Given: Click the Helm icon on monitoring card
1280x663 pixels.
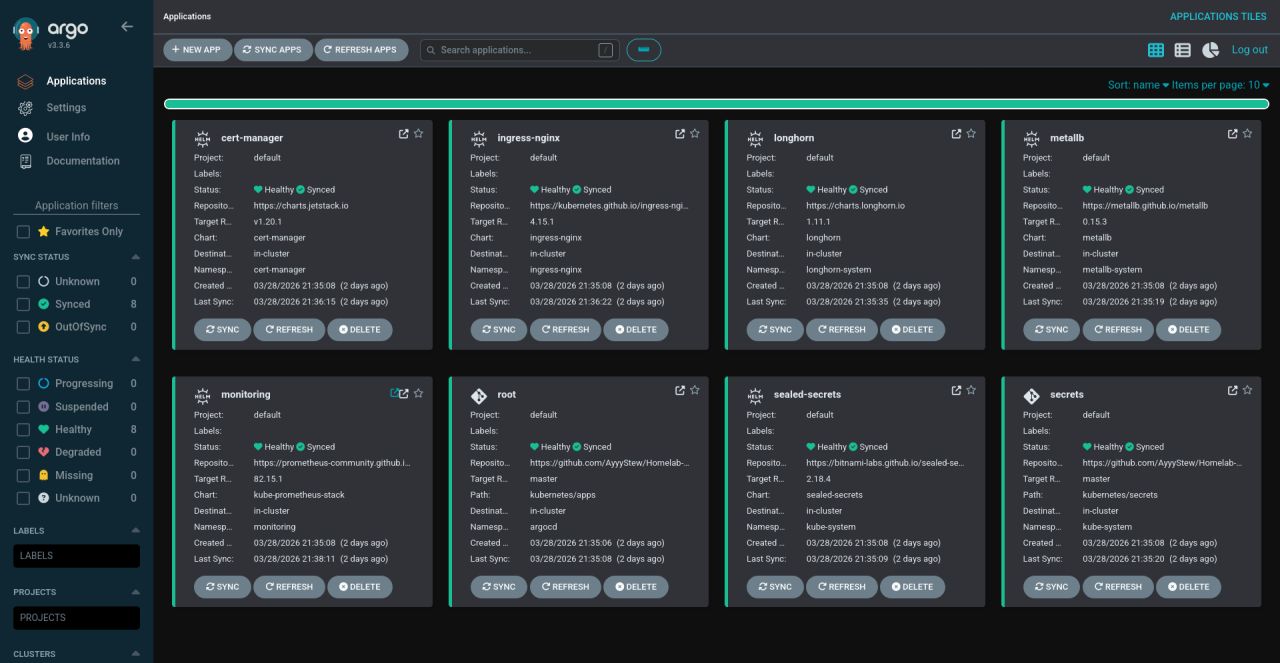Looking at the screenshot, I should [203, 395].
